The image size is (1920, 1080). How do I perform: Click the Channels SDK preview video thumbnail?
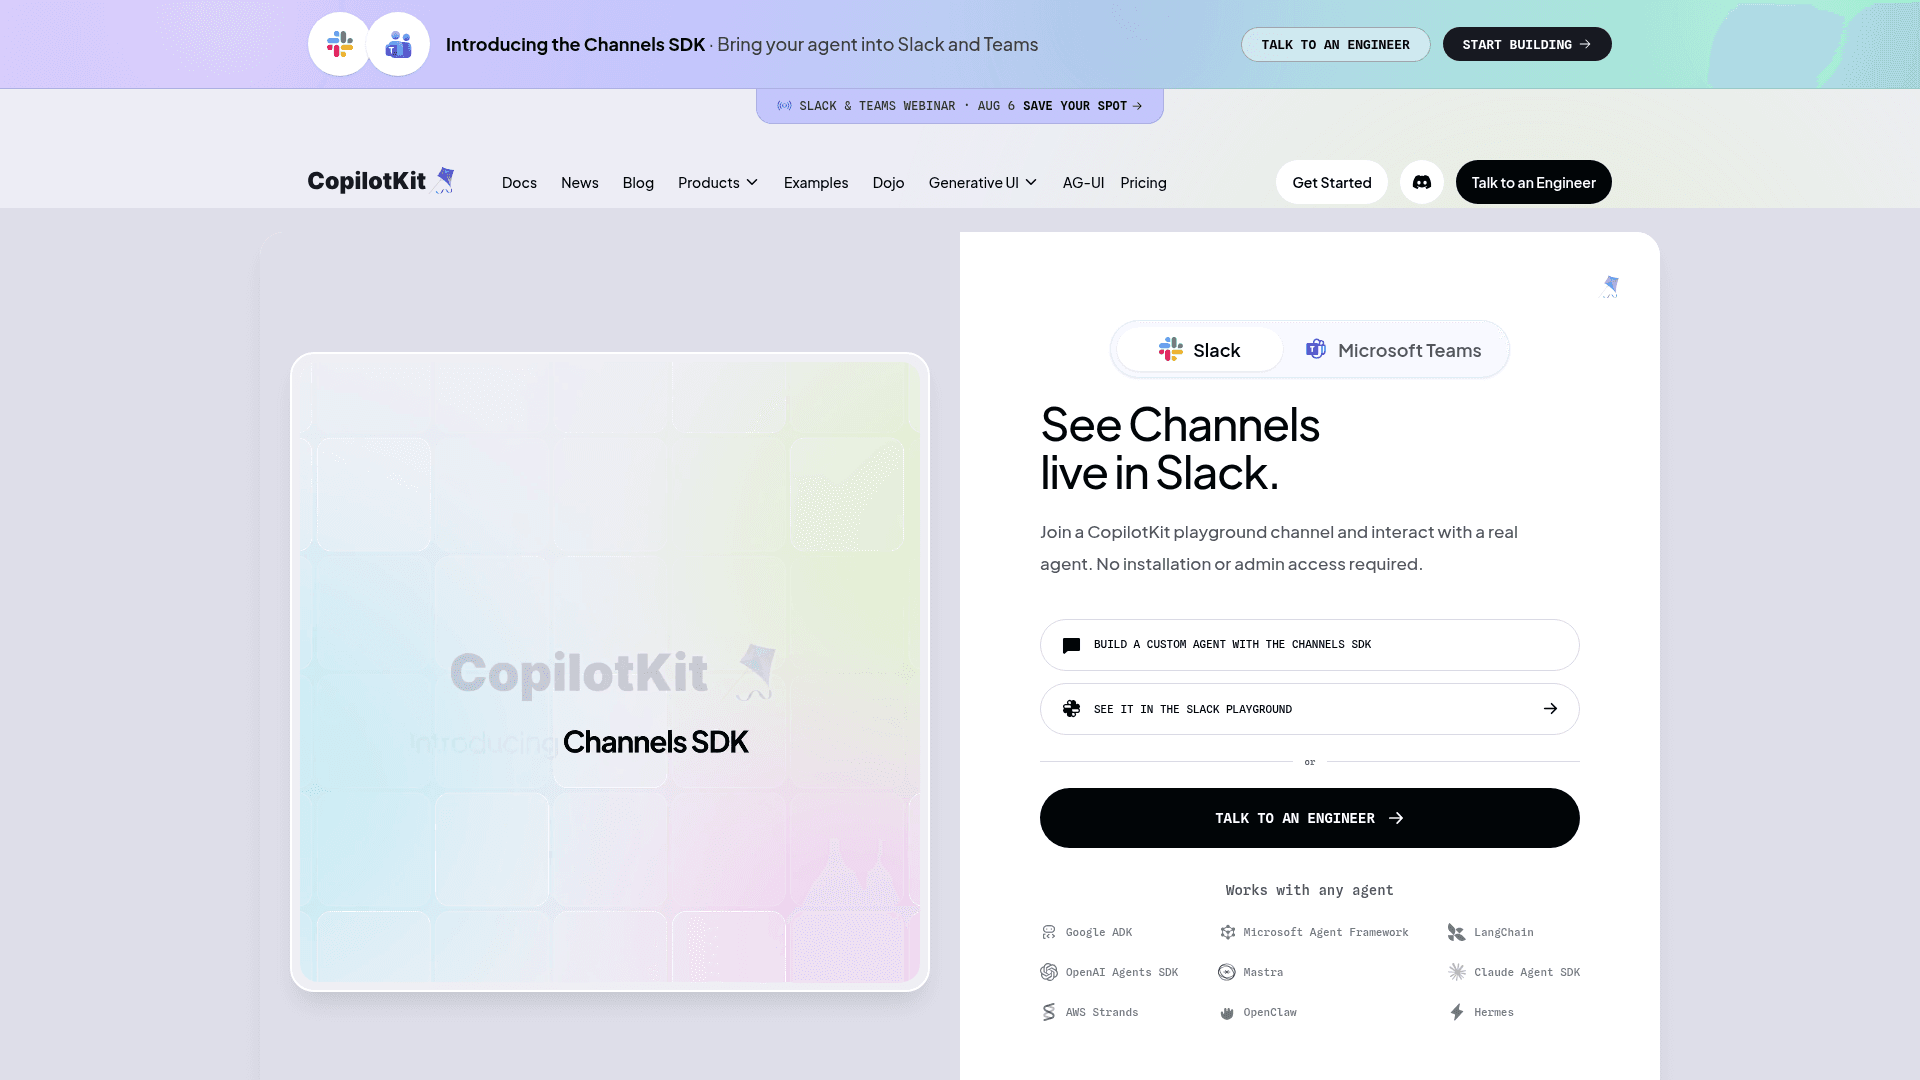[x=610, y=672]
